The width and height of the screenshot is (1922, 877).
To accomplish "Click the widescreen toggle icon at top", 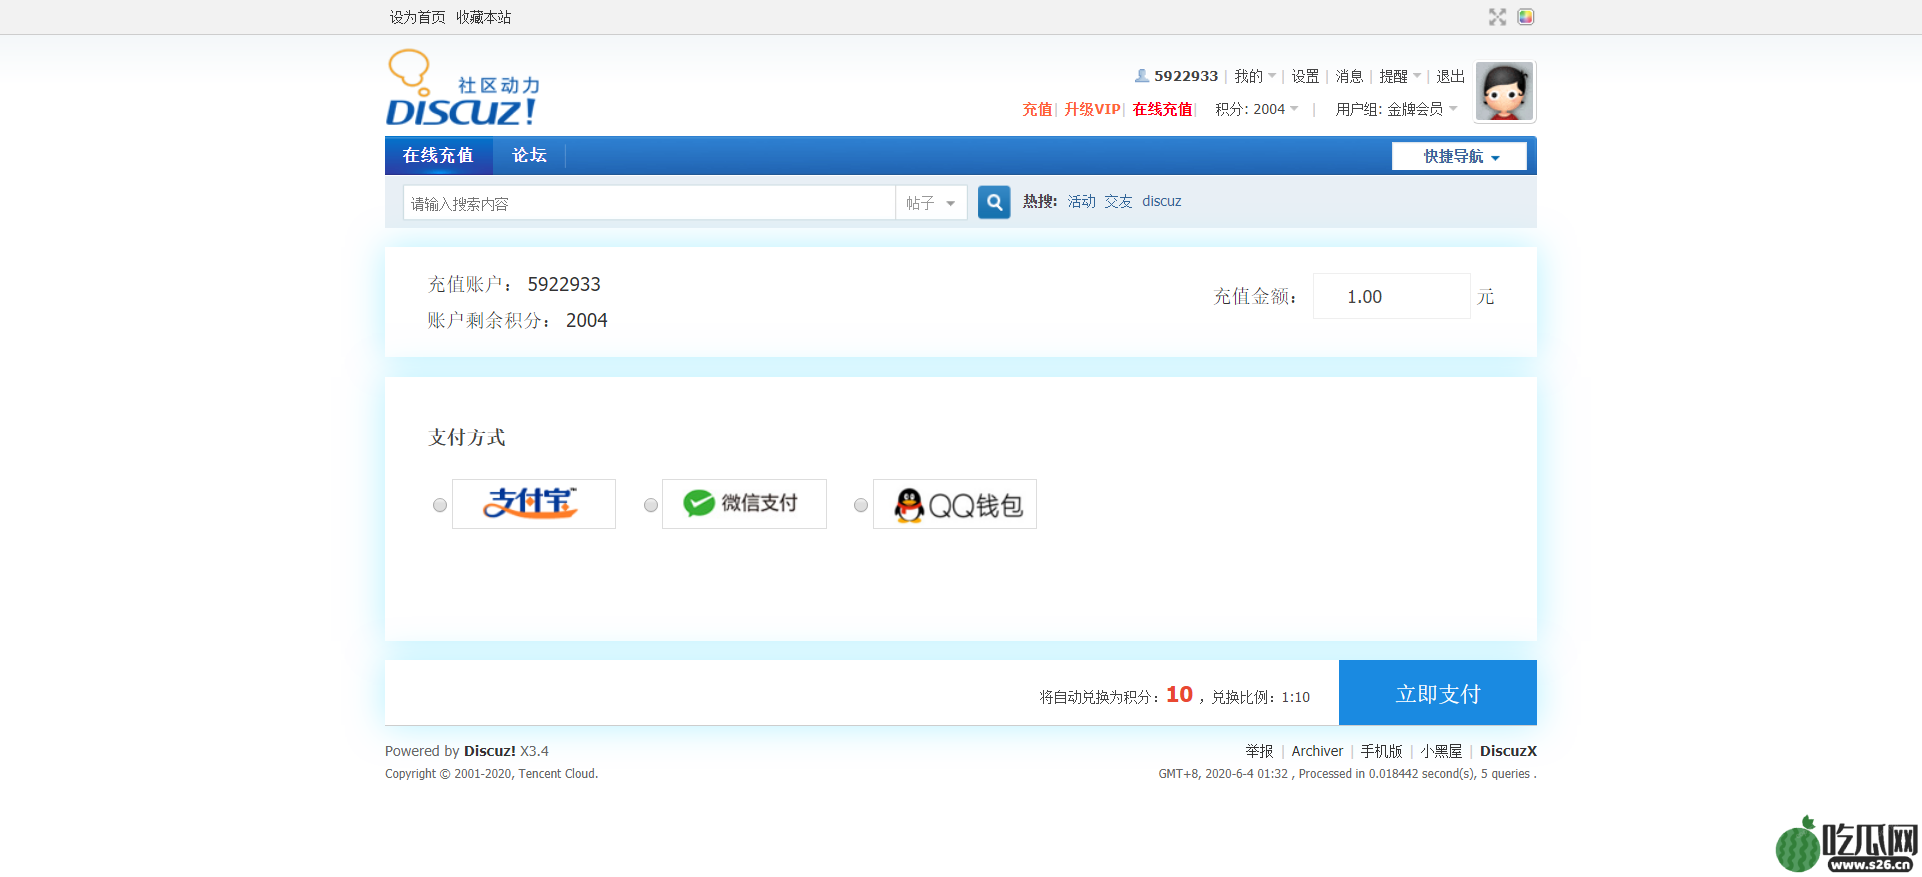I will (1497, 17).
